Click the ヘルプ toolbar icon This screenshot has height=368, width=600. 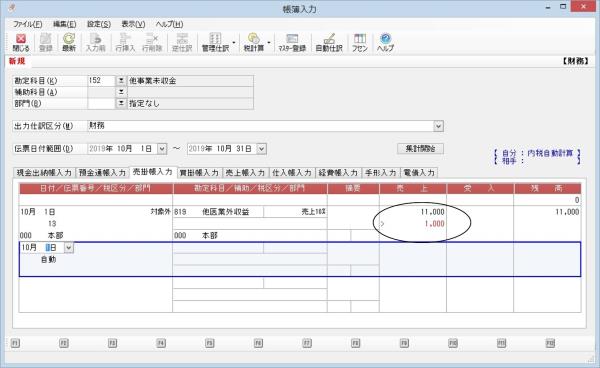[x=385, y=42]
